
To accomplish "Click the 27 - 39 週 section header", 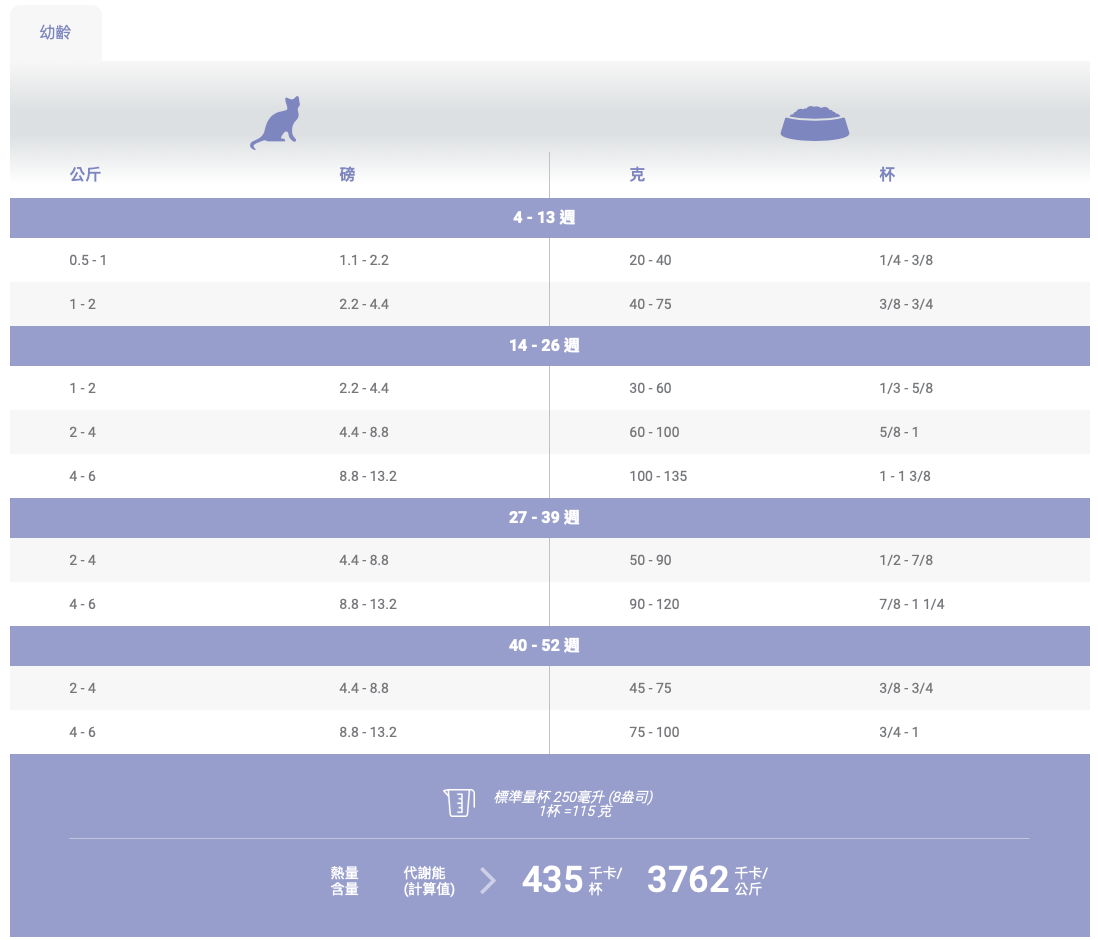I will coord(545,517).
